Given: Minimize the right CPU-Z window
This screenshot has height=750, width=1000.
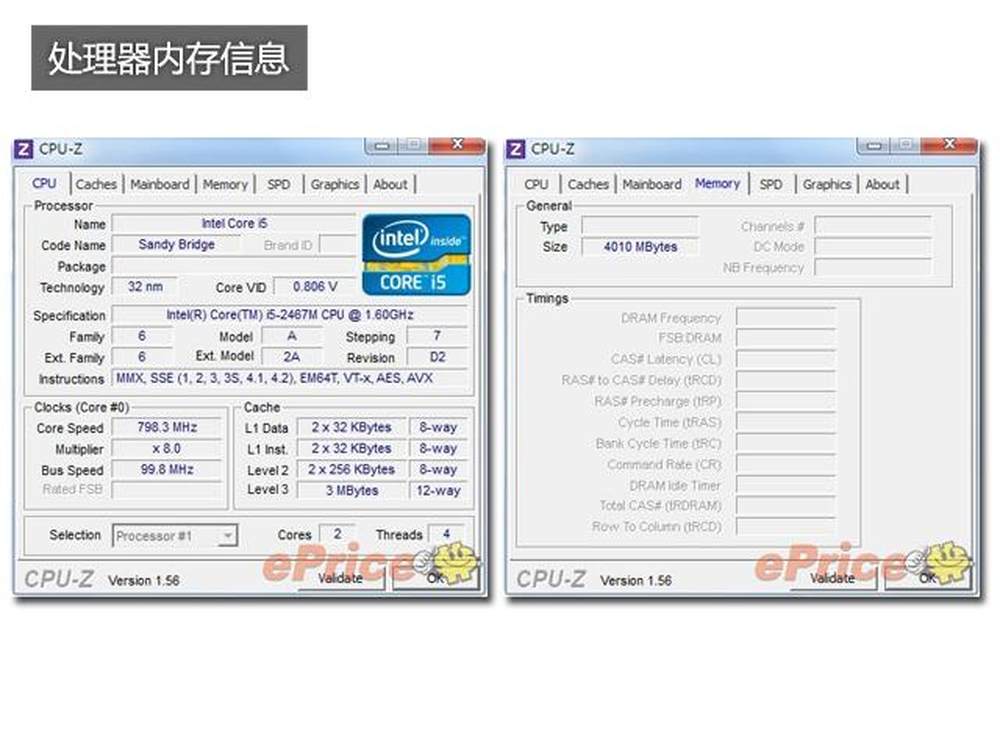Looking at the screenshot, I should [x=874, y=146].
